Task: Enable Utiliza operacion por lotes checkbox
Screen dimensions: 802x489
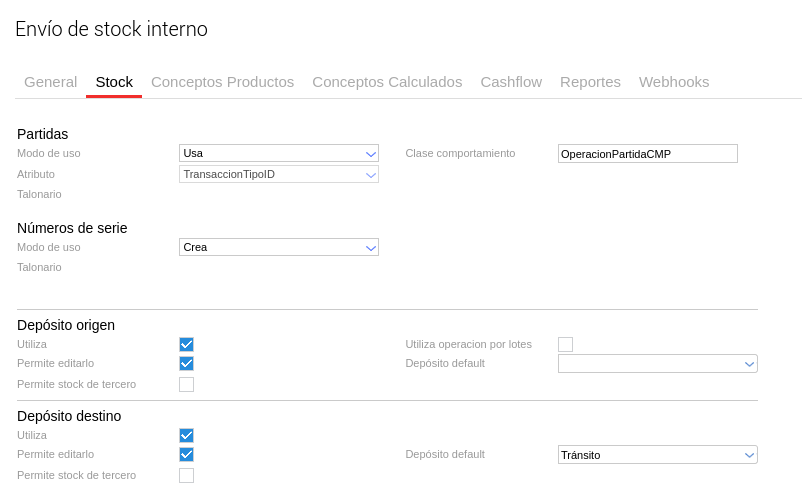Action: (x=565, y=344)
